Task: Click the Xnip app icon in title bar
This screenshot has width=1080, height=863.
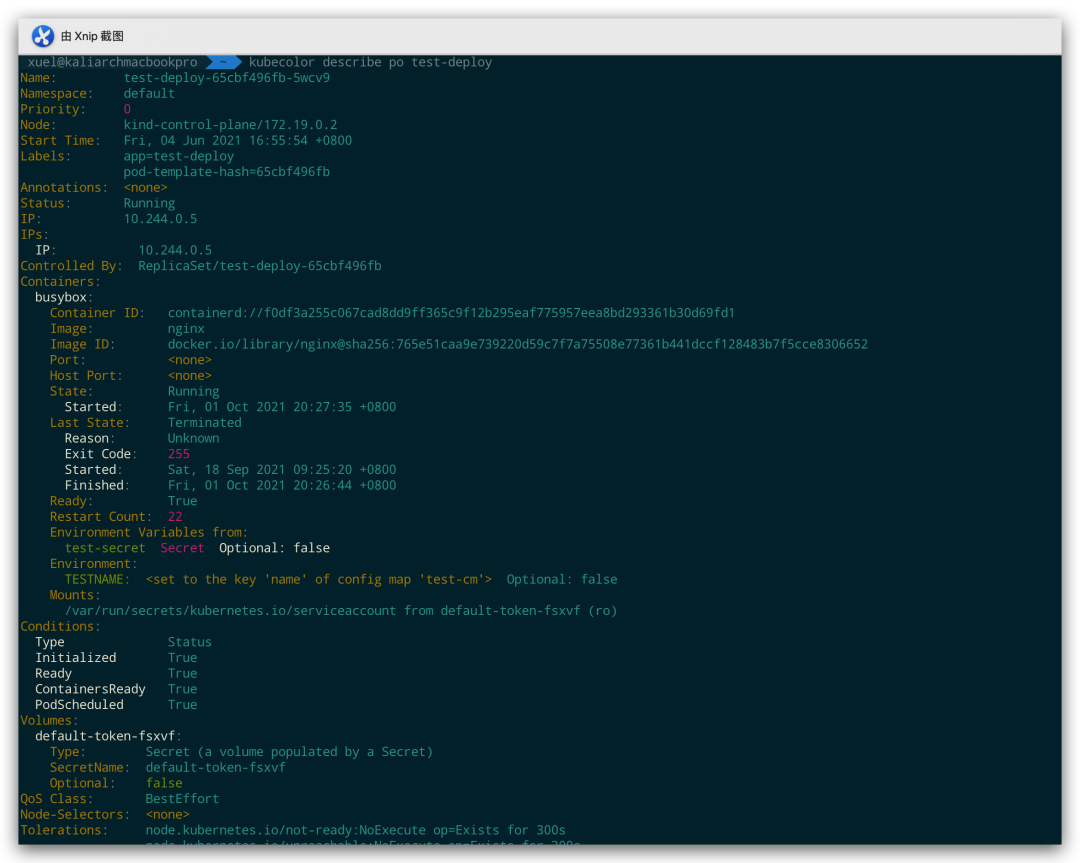Action: click(x=43, y=36)
